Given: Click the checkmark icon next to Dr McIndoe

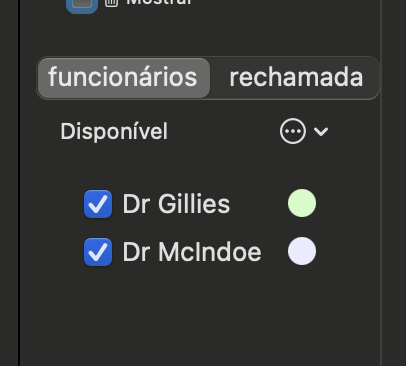Looking at the screenshot, I should coord(98,252).
